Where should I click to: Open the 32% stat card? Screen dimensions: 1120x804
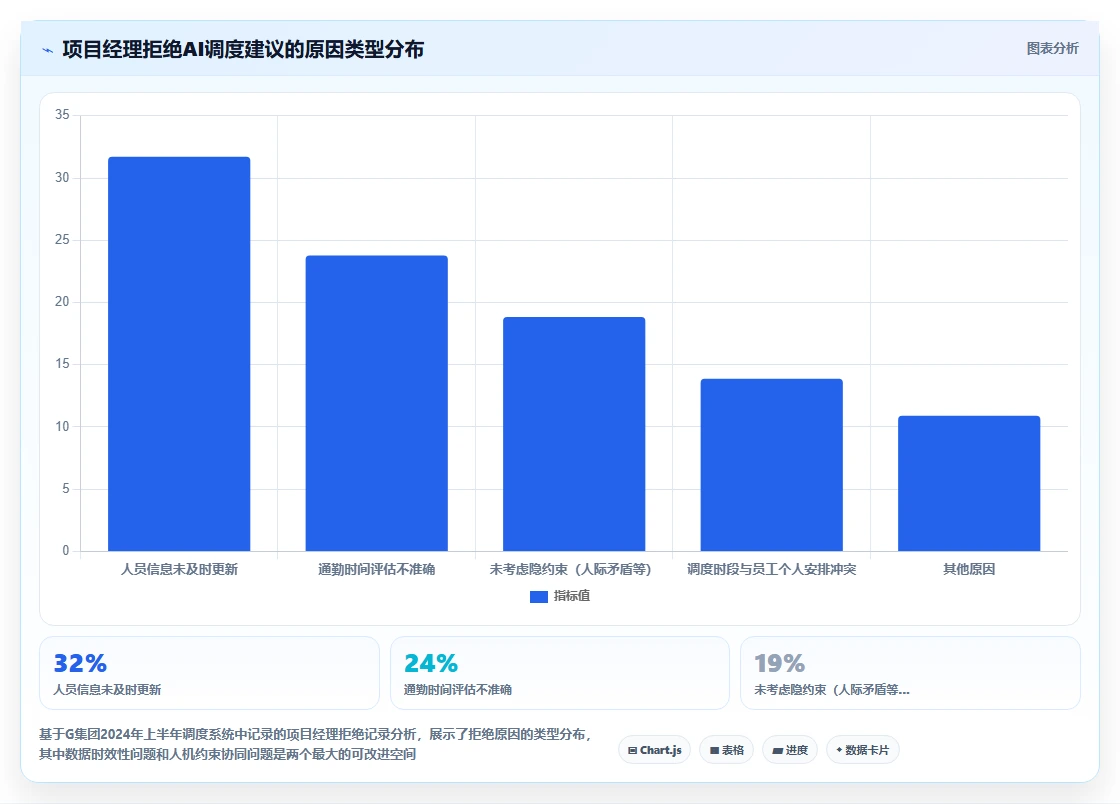(x=209, y=673)
